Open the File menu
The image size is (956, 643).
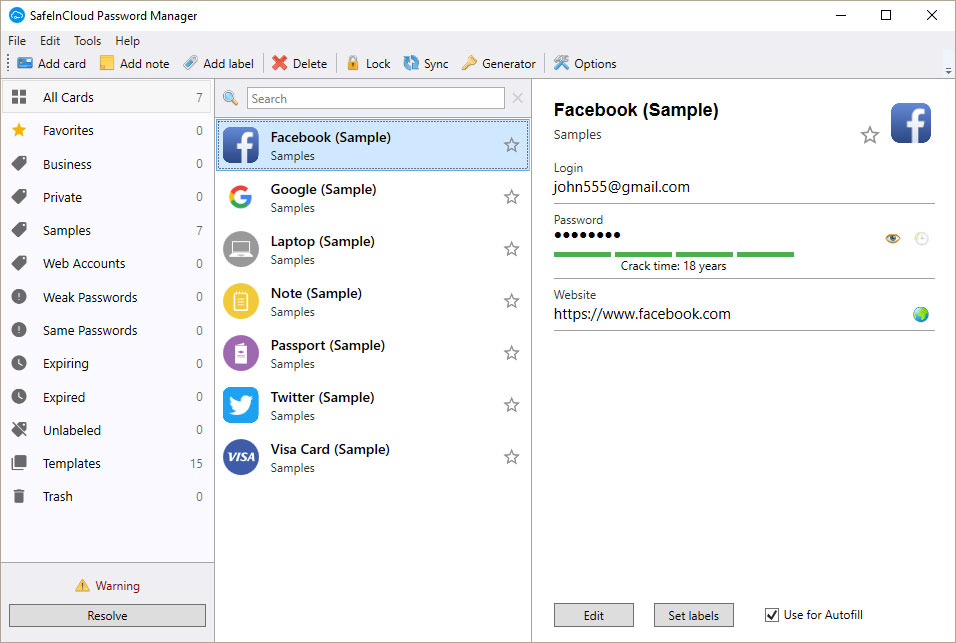(x=17, y=41)
